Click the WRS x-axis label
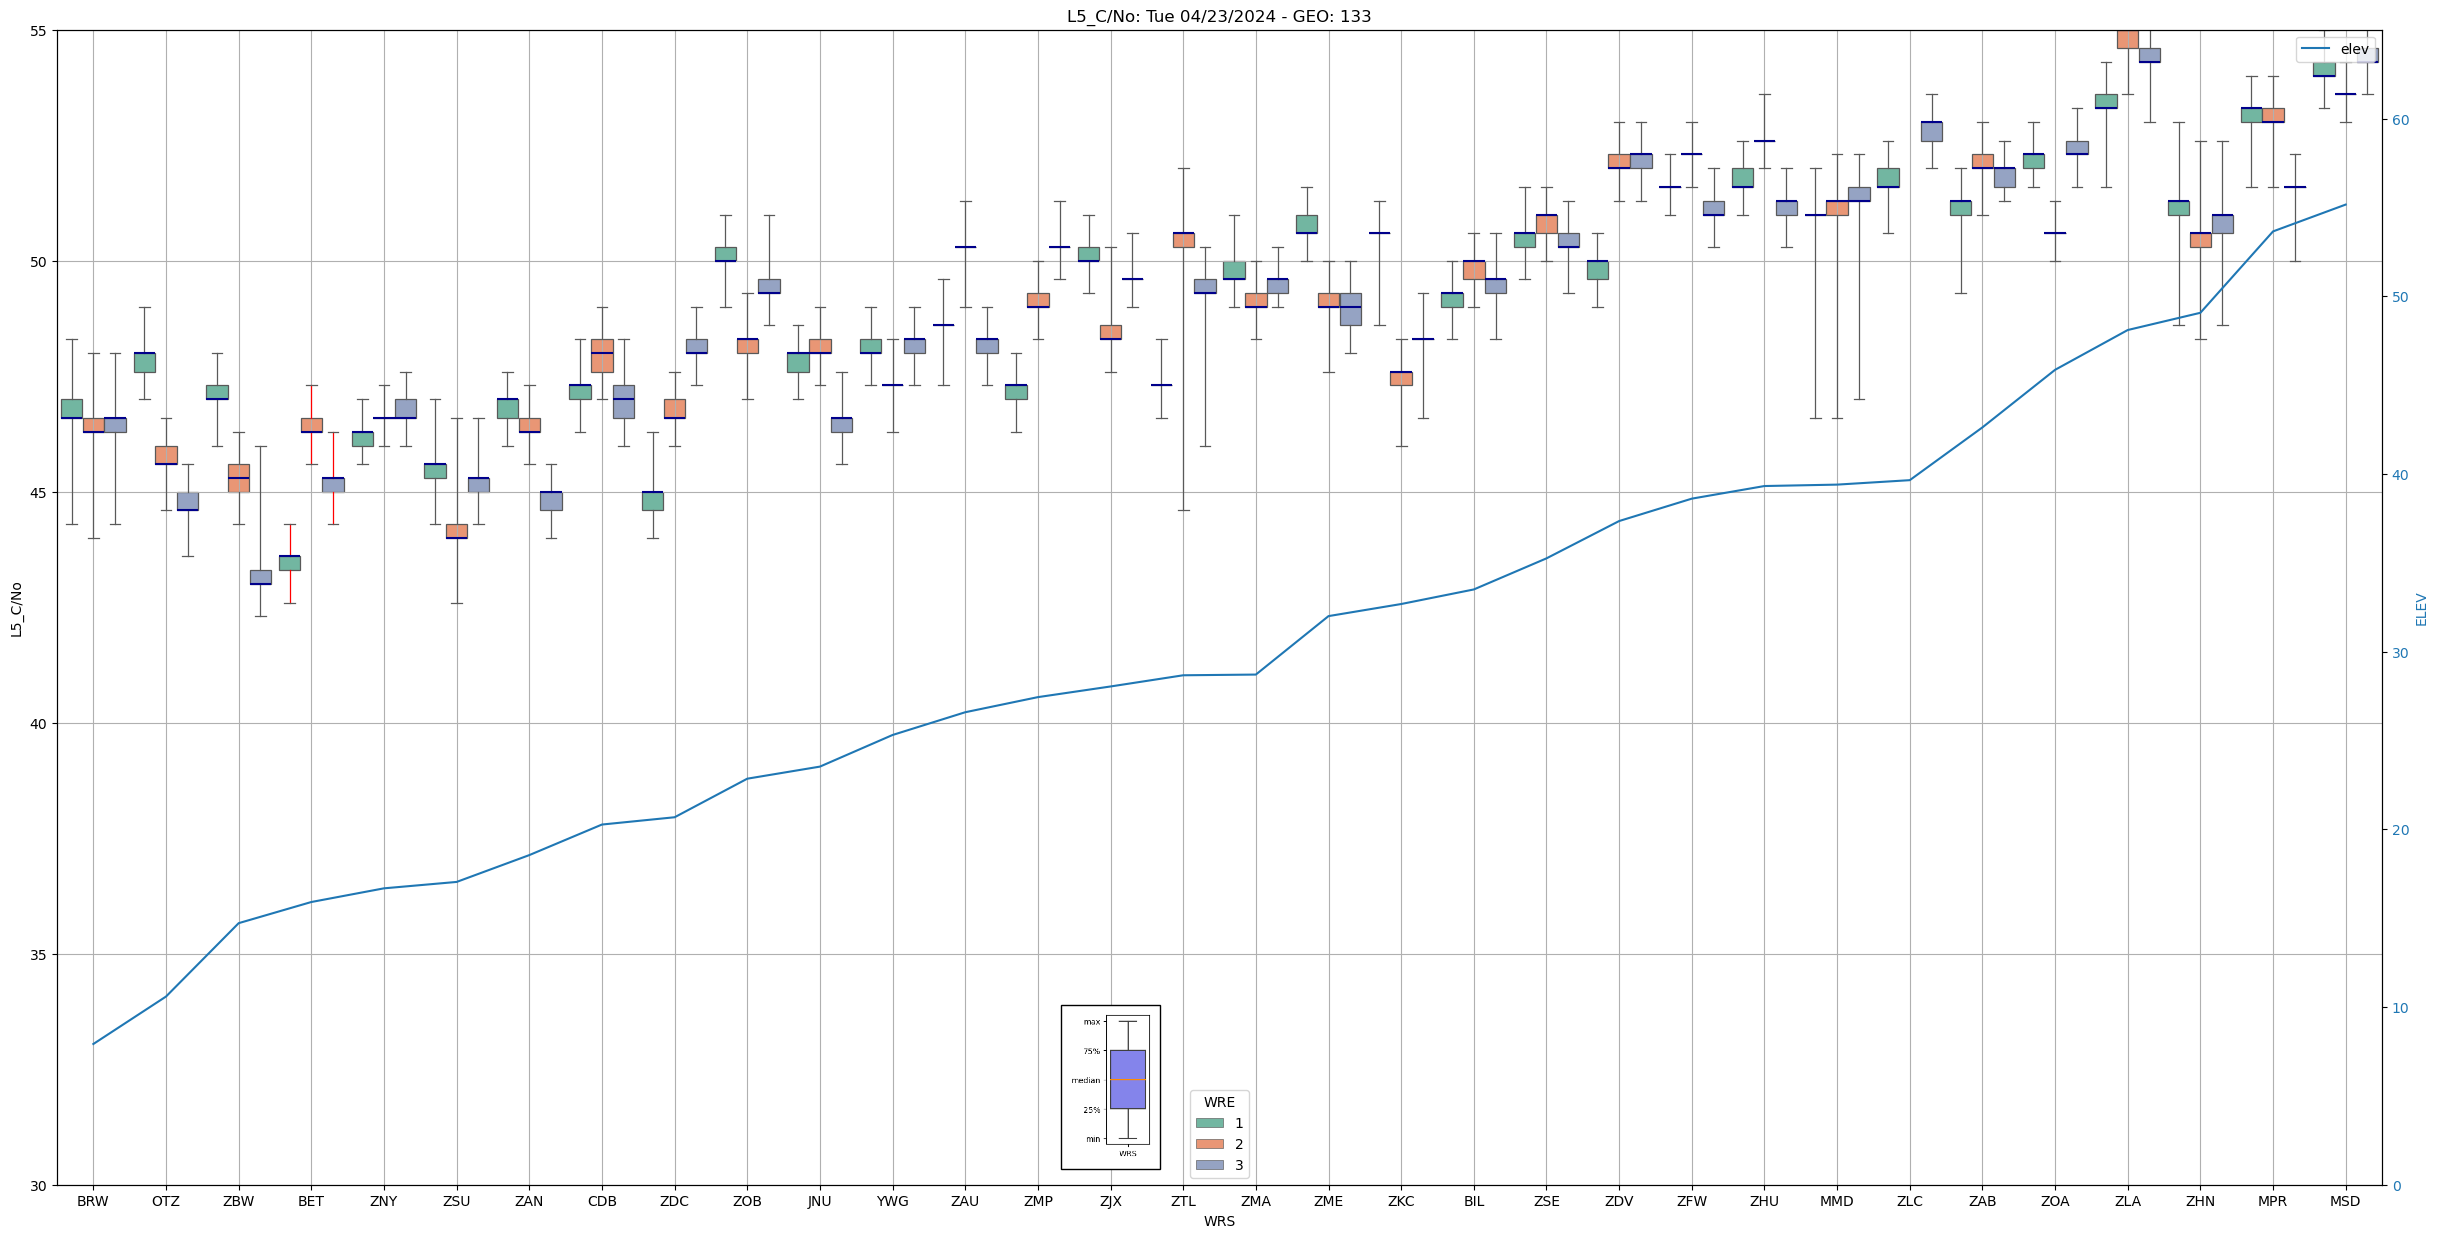2439x1238 pixels. [x=1218, y=1221]
